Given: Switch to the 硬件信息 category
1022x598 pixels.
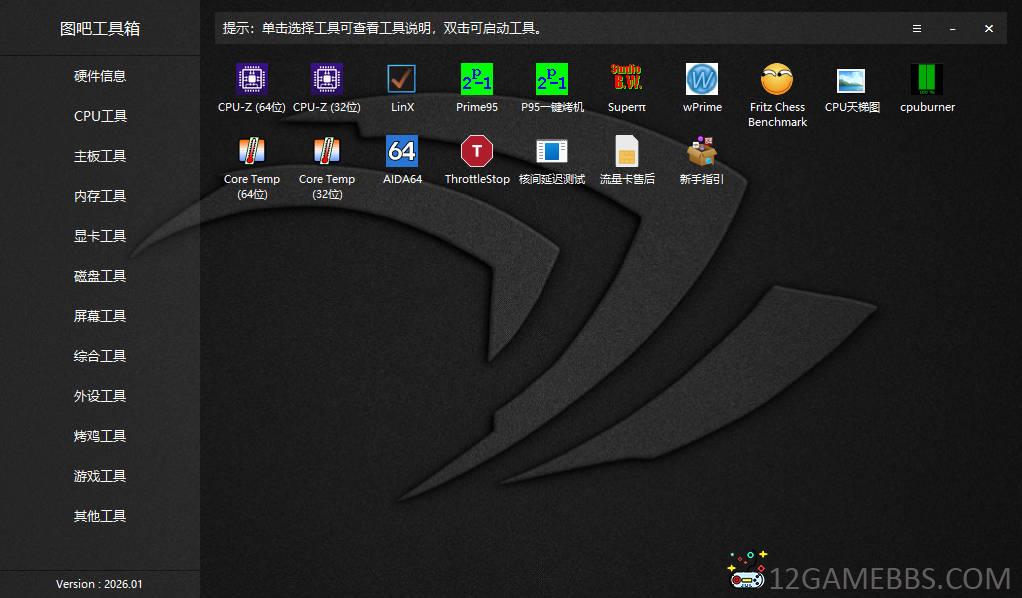Looking at the screenshot, I should coord(99,76).
